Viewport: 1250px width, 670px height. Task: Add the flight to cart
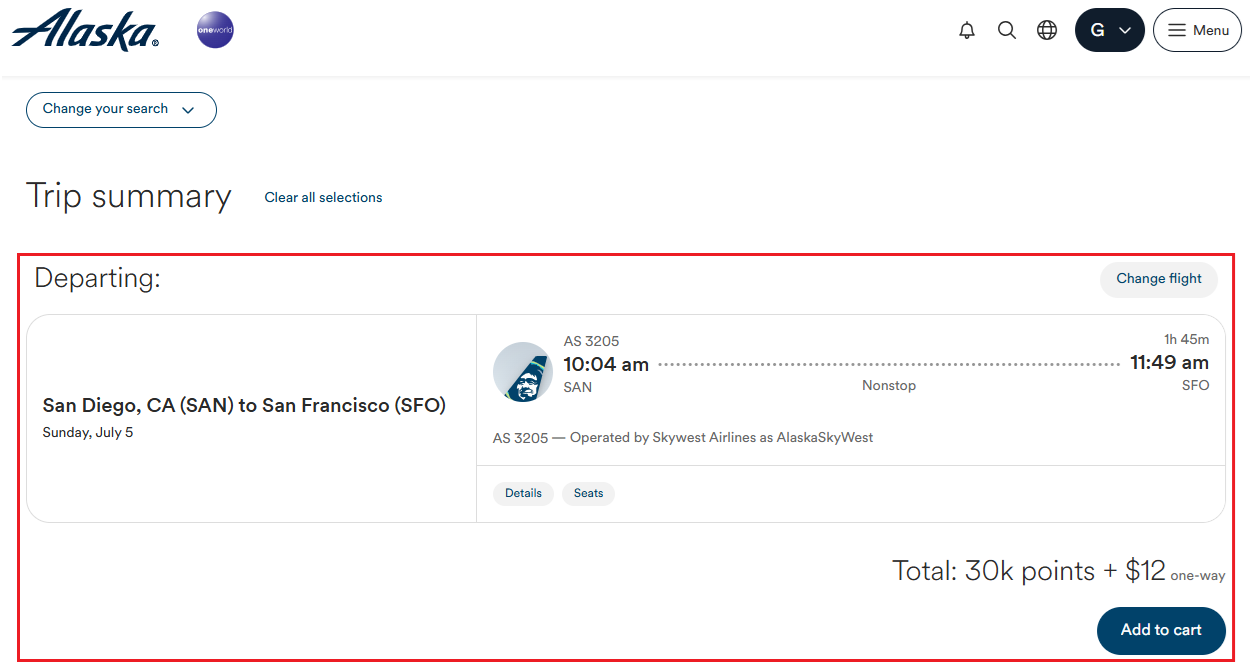1161,630
